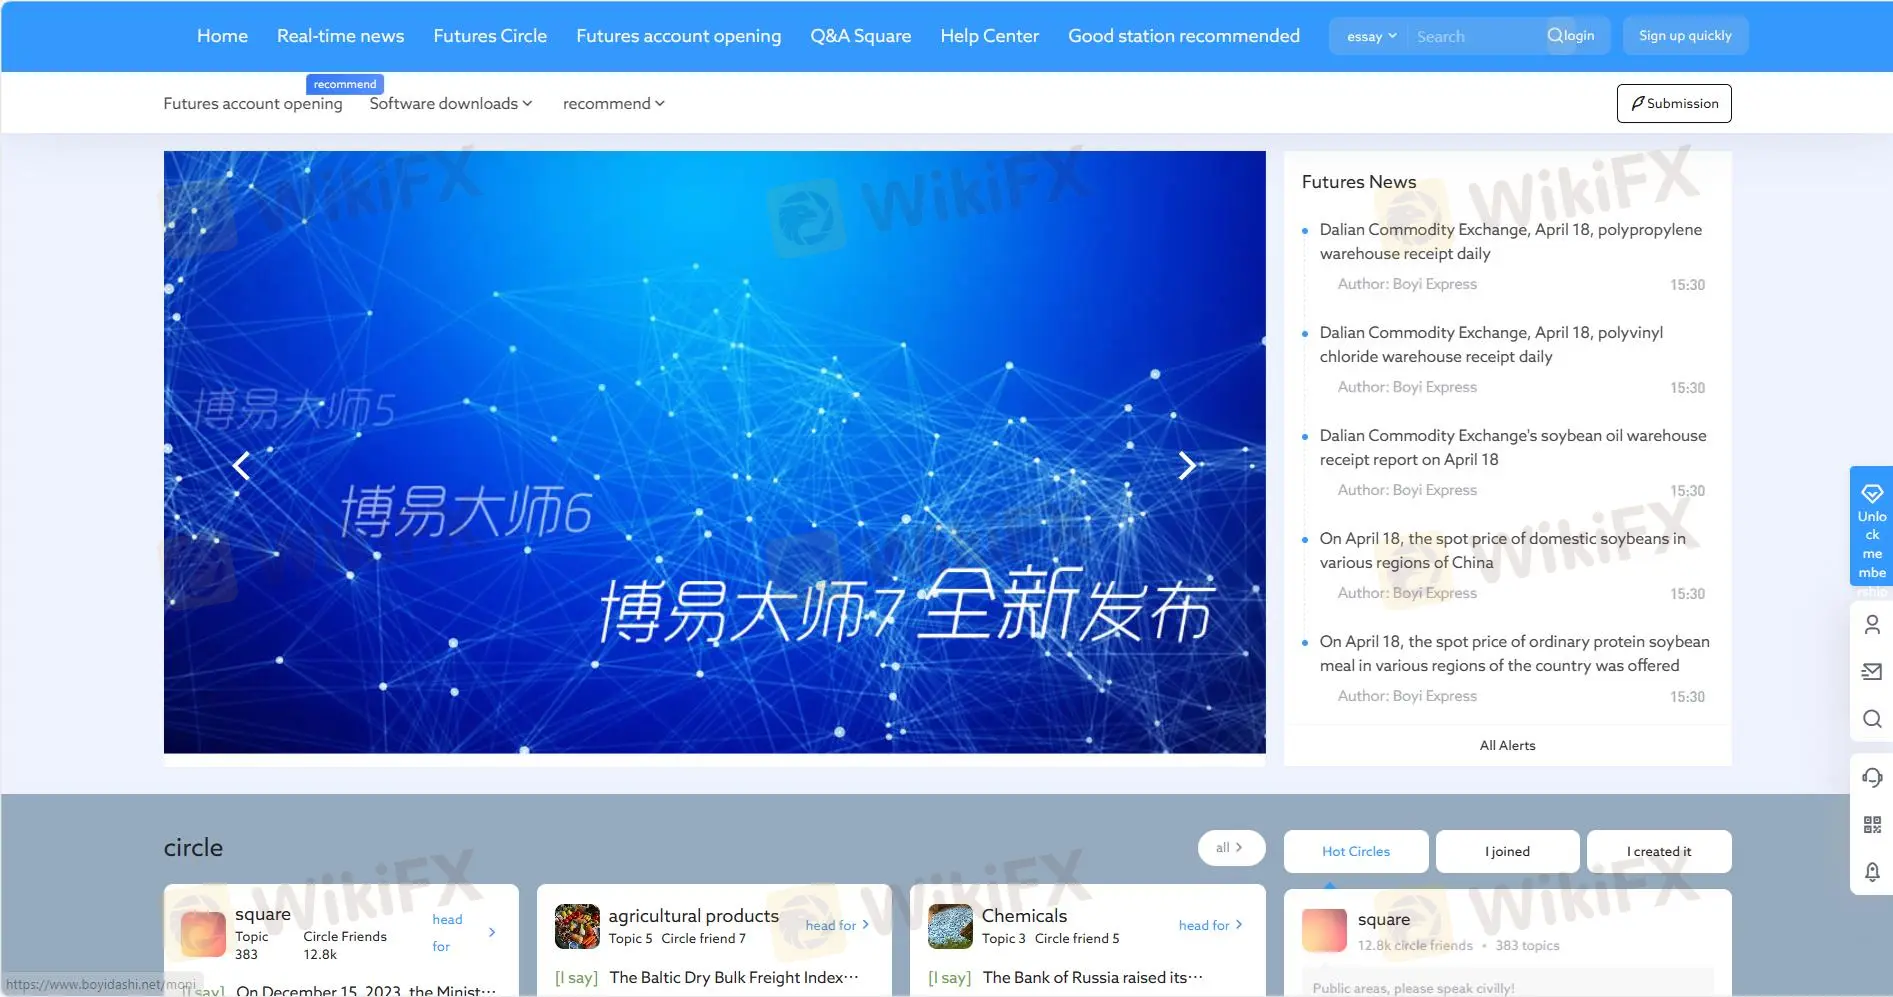Advance to next carousel slide arrow
The image size is (1893, 997).
coord(1187,466)
